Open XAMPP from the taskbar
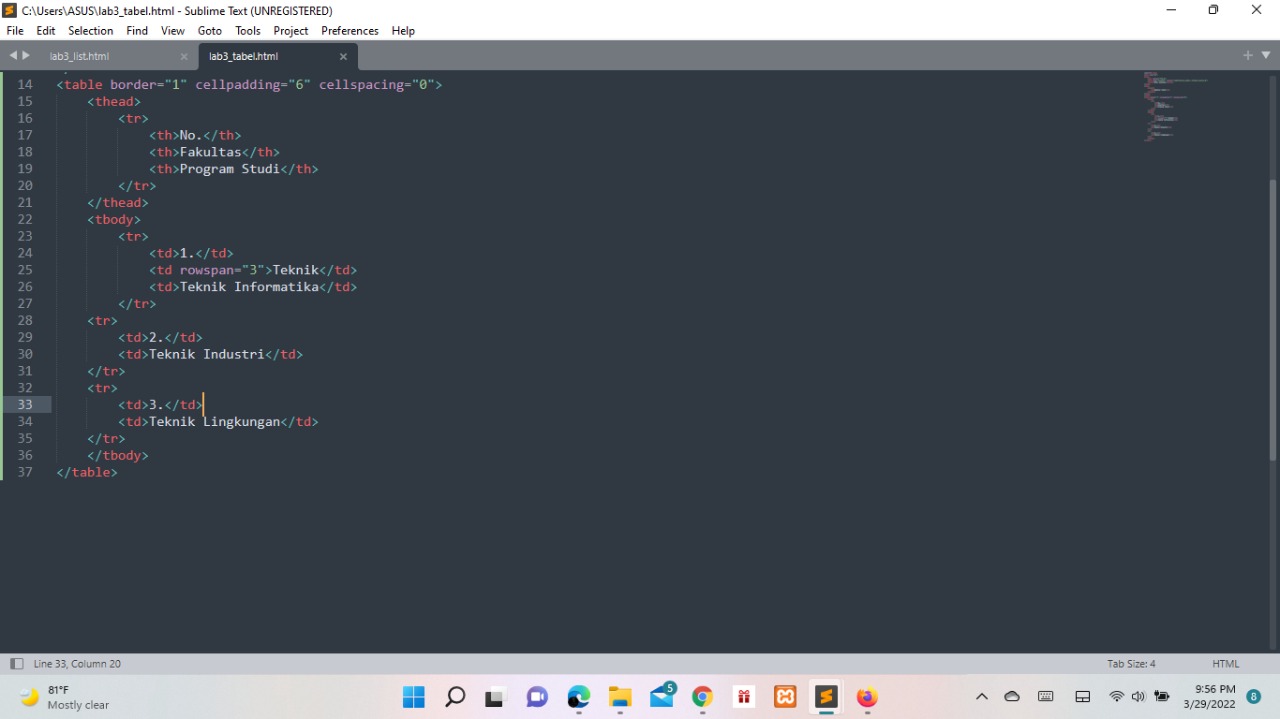The height and width of the screenshot is (719, 1280). [x=785, y=697]
